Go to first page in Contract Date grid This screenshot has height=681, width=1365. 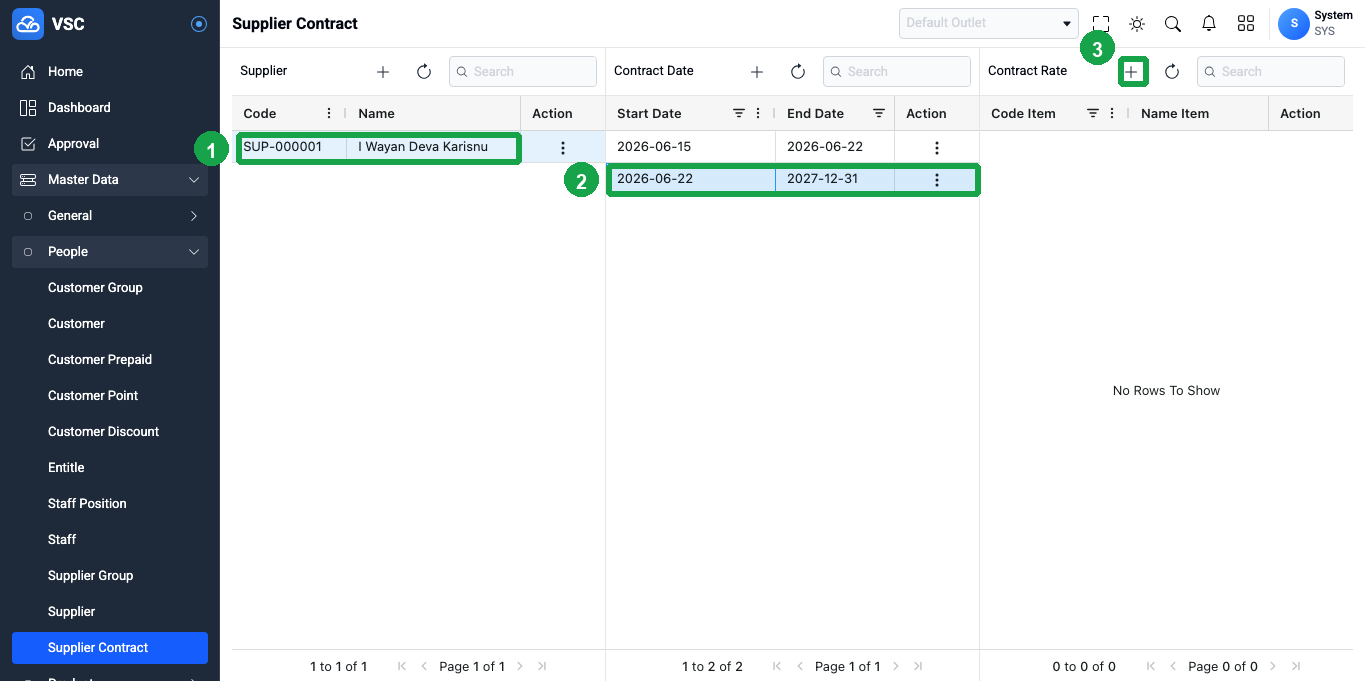(778, 666)
